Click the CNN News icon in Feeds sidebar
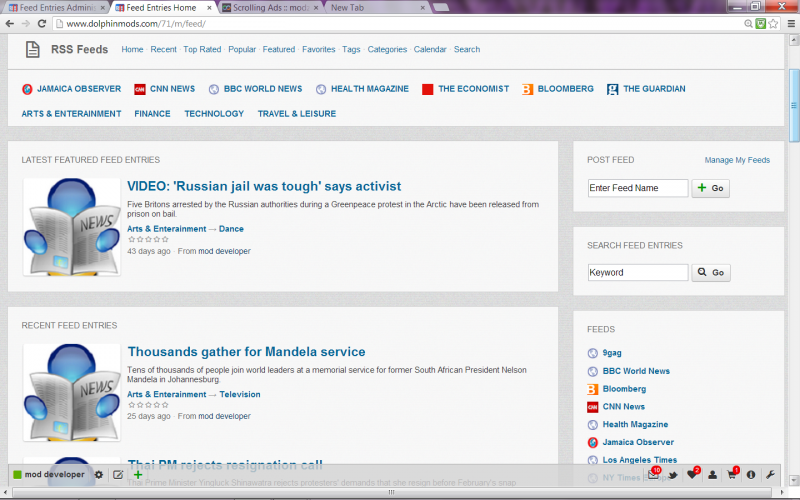 click(x=592, y=407)
